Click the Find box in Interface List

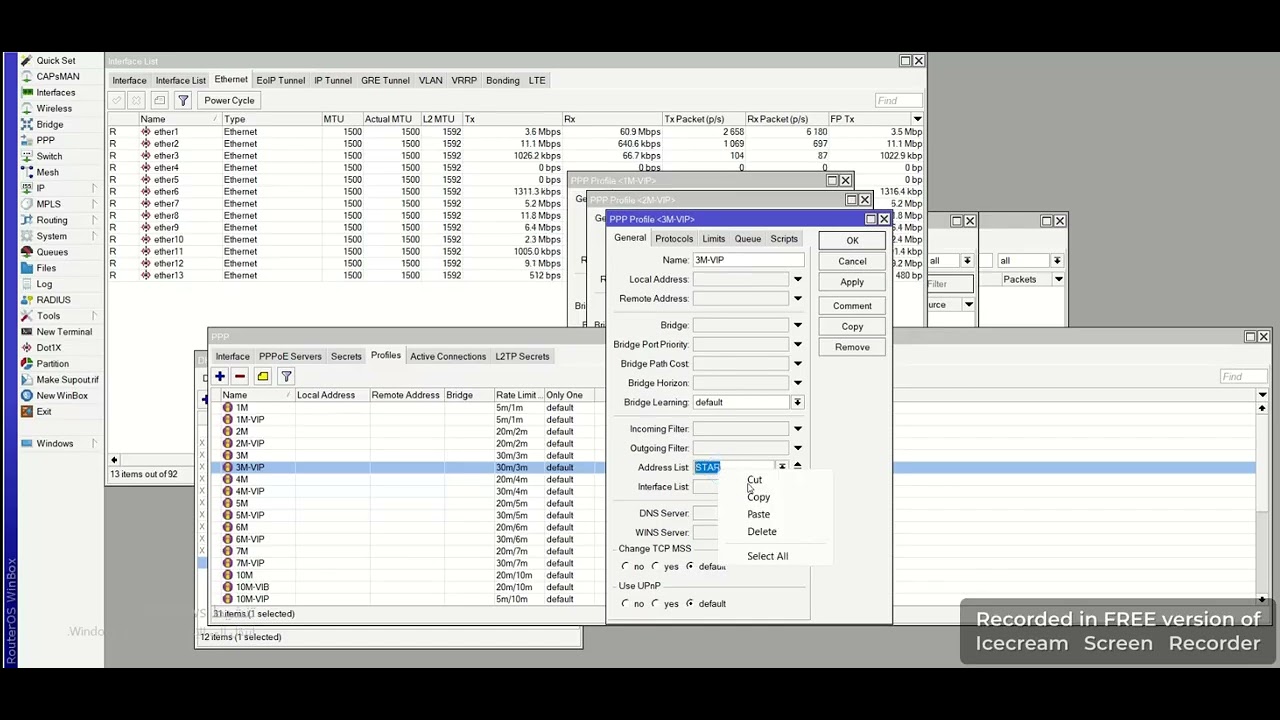click(x=899, y=100)
